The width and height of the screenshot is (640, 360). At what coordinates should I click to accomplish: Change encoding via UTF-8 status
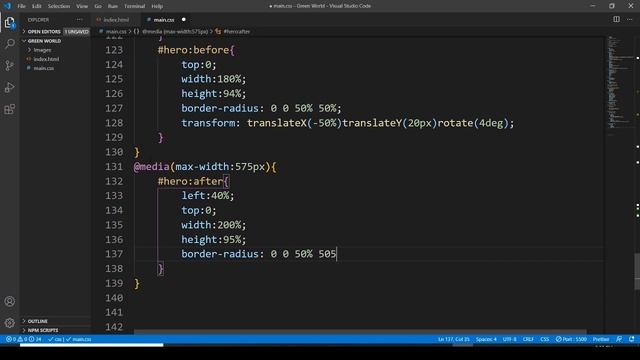point(509,339)
